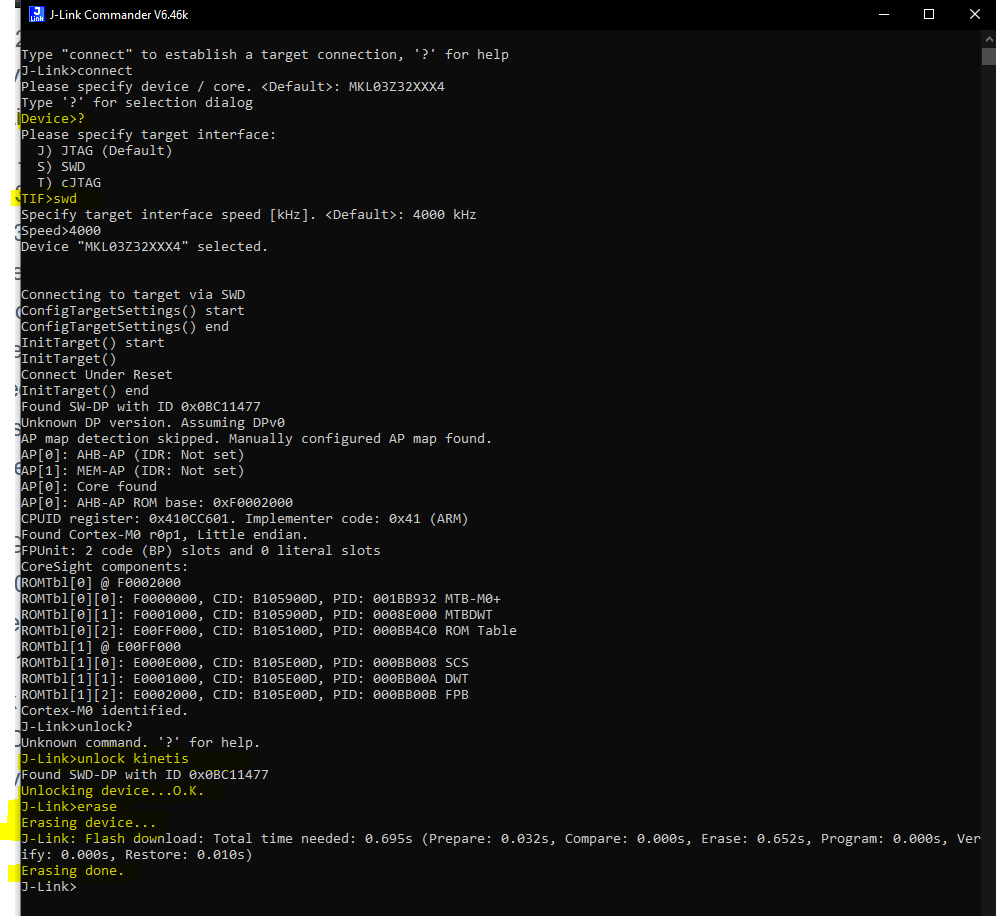Screen dimensions: 996x916
Task: Click the scrollbar up arrow
Action: 988,39
